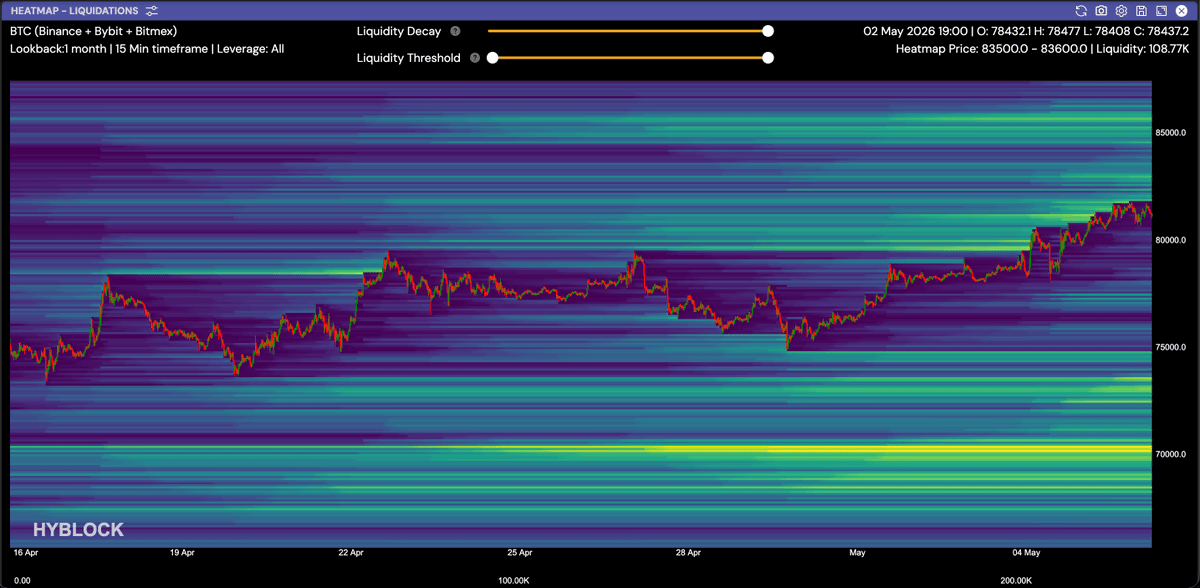Click the Liquidity Threshold right slider handle
Image resolution: width=1200 pixels, height=588 pixels.
point(768,58)
